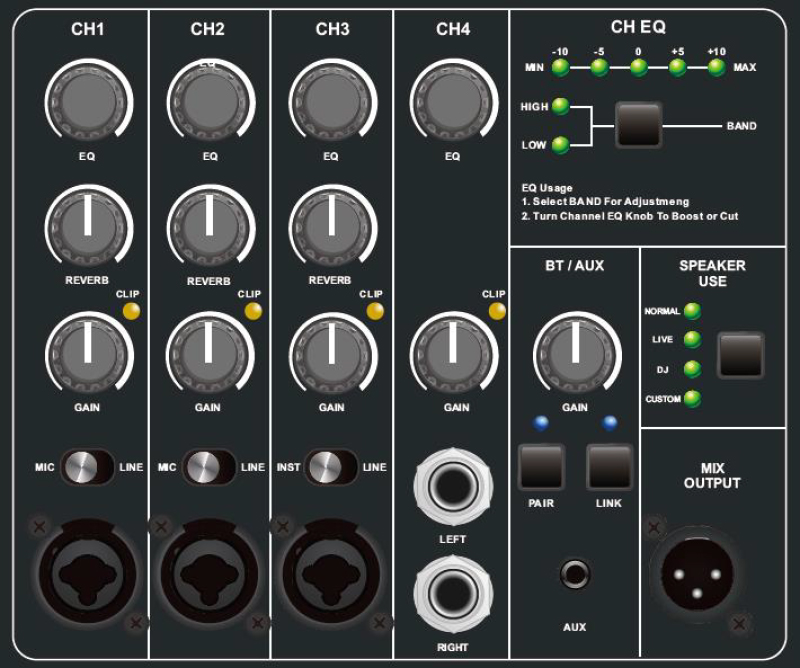Click the MIX OUTPUT XLR connector
800x668 pixels.
697,575
